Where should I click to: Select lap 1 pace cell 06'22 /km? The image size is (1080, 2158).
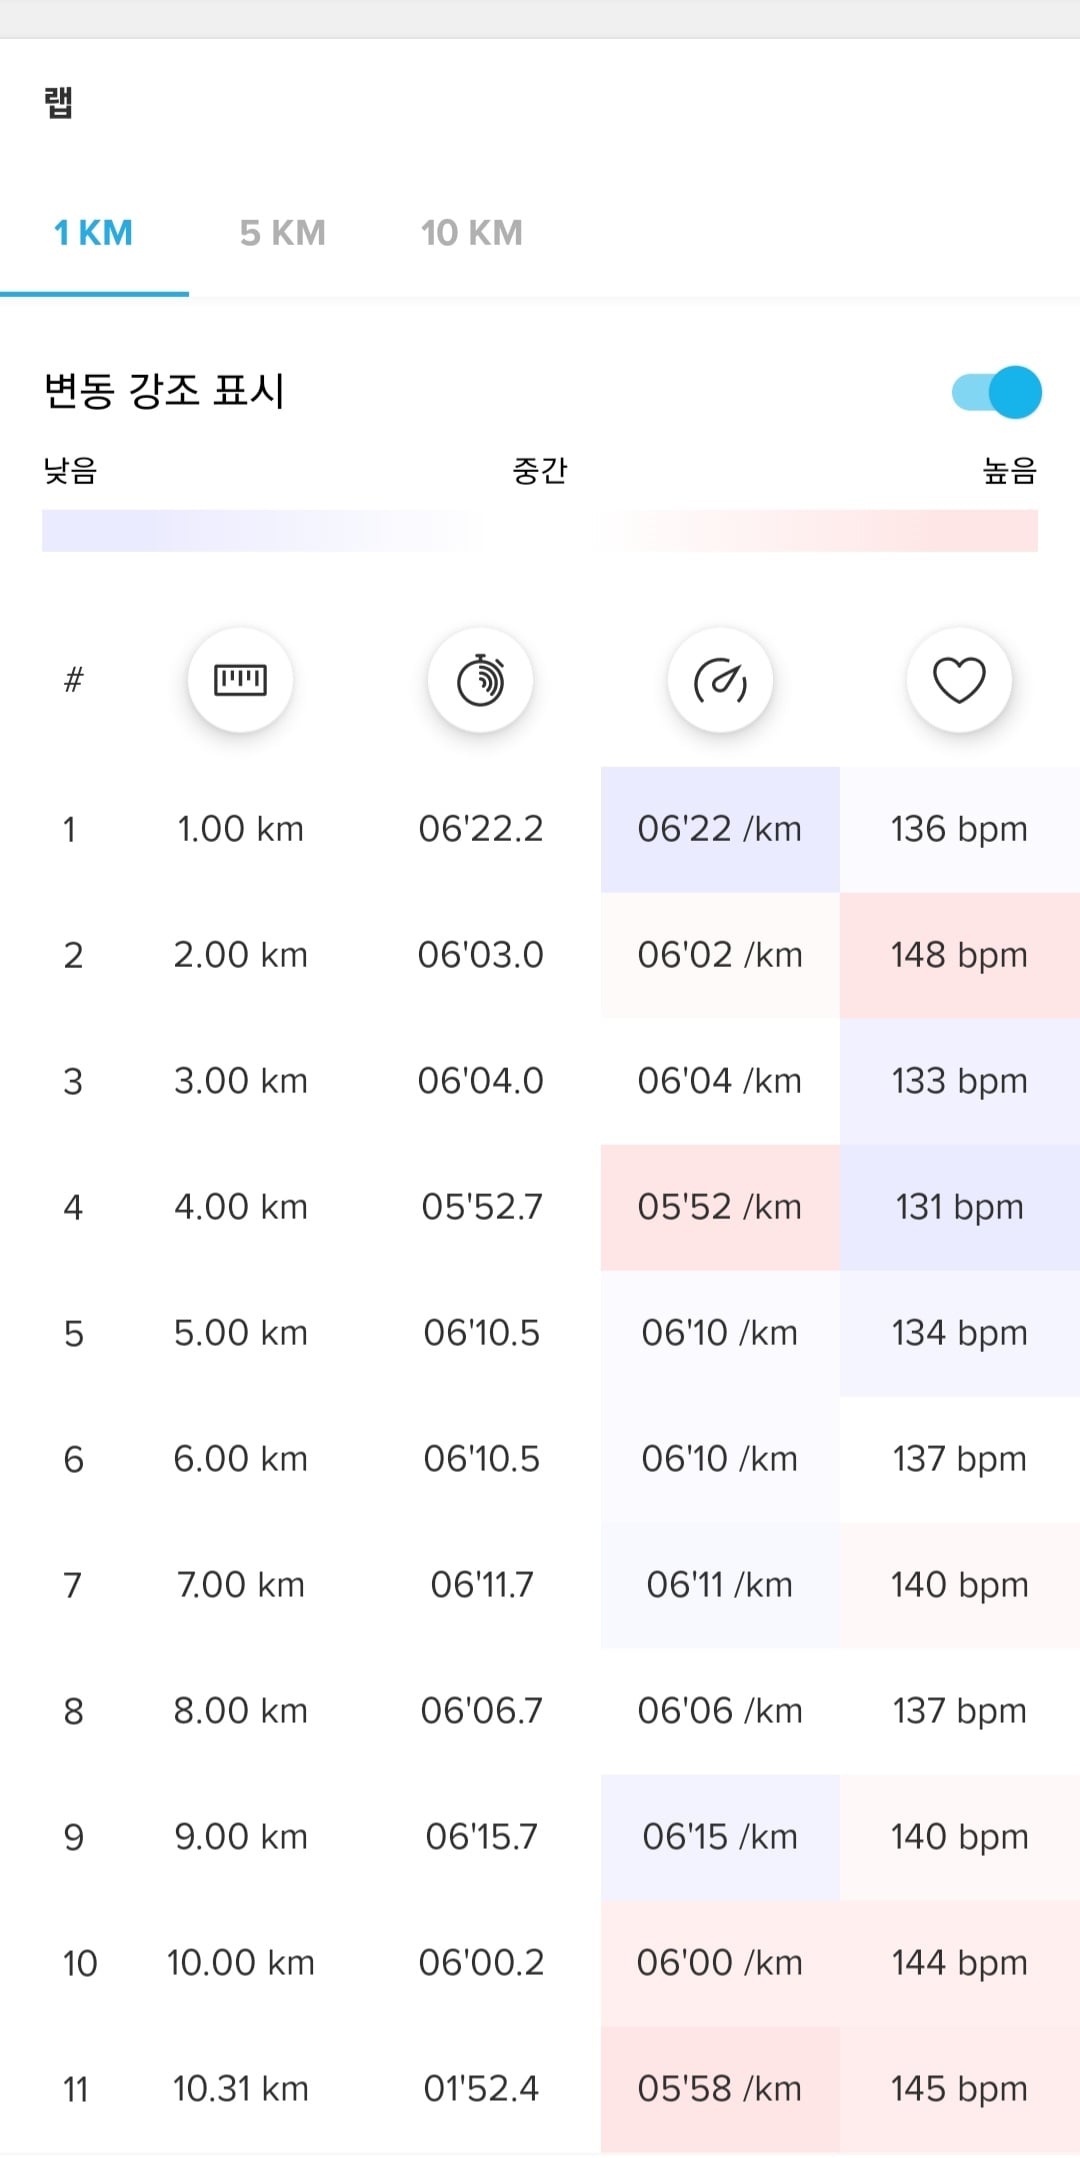pos(720,829)
